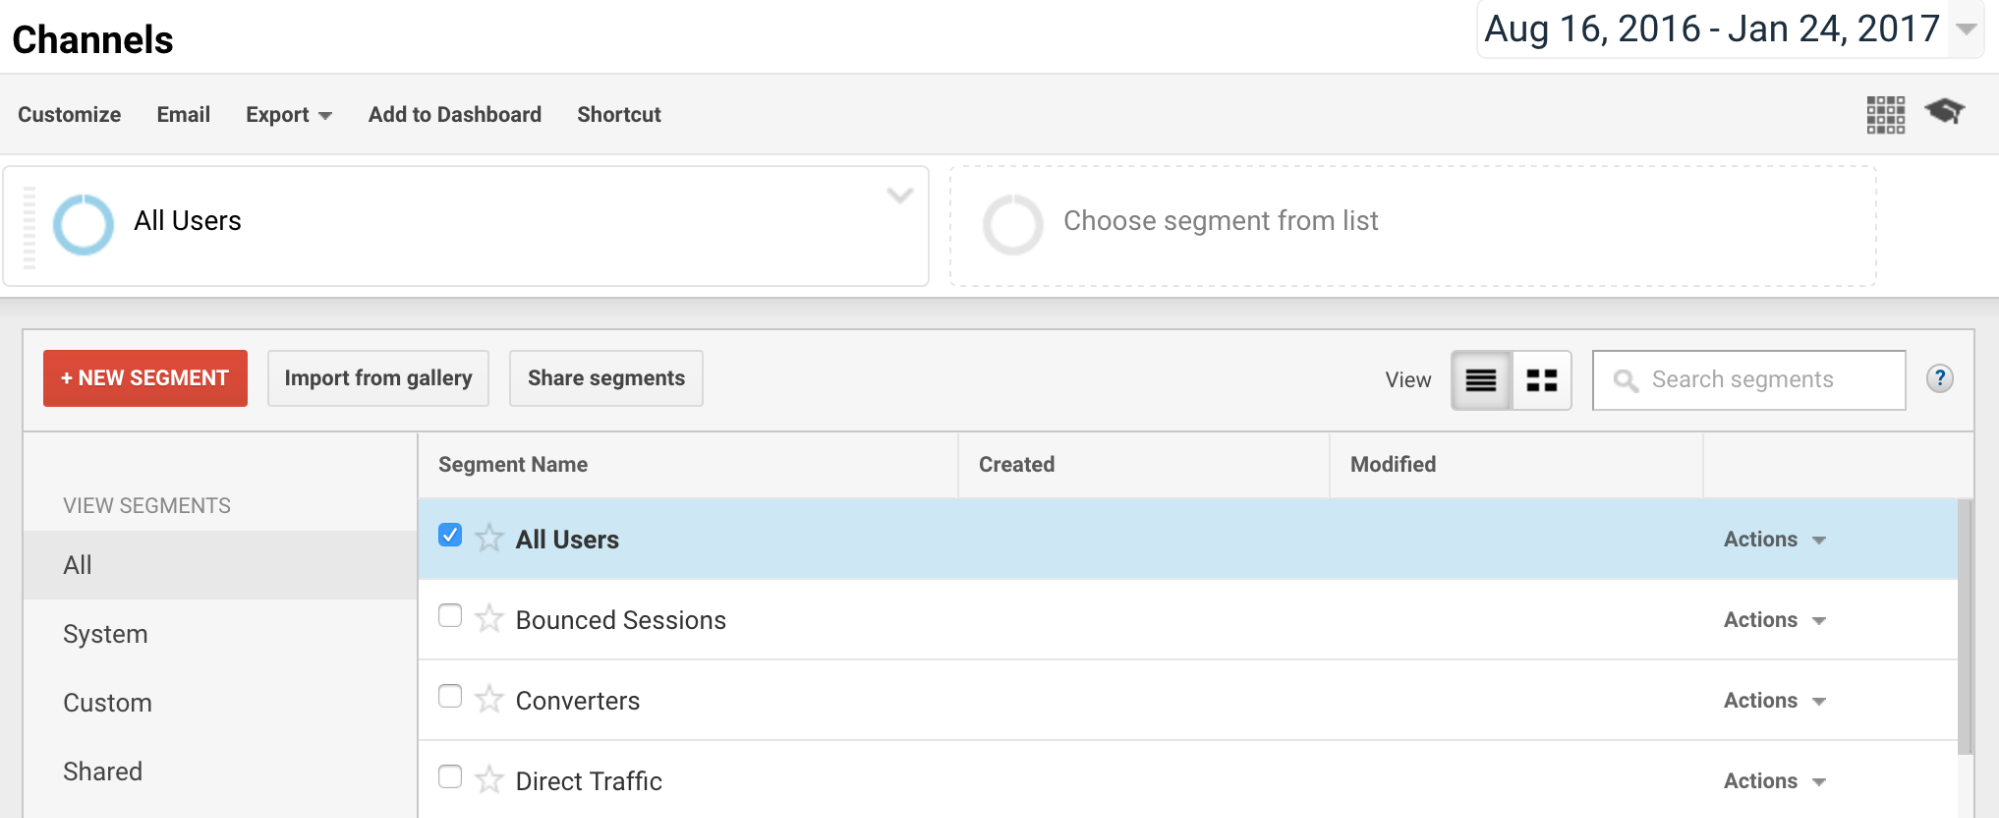Switch to grid view of segments
Viewport: 1999px width, 818px height.
point(1541,380)
